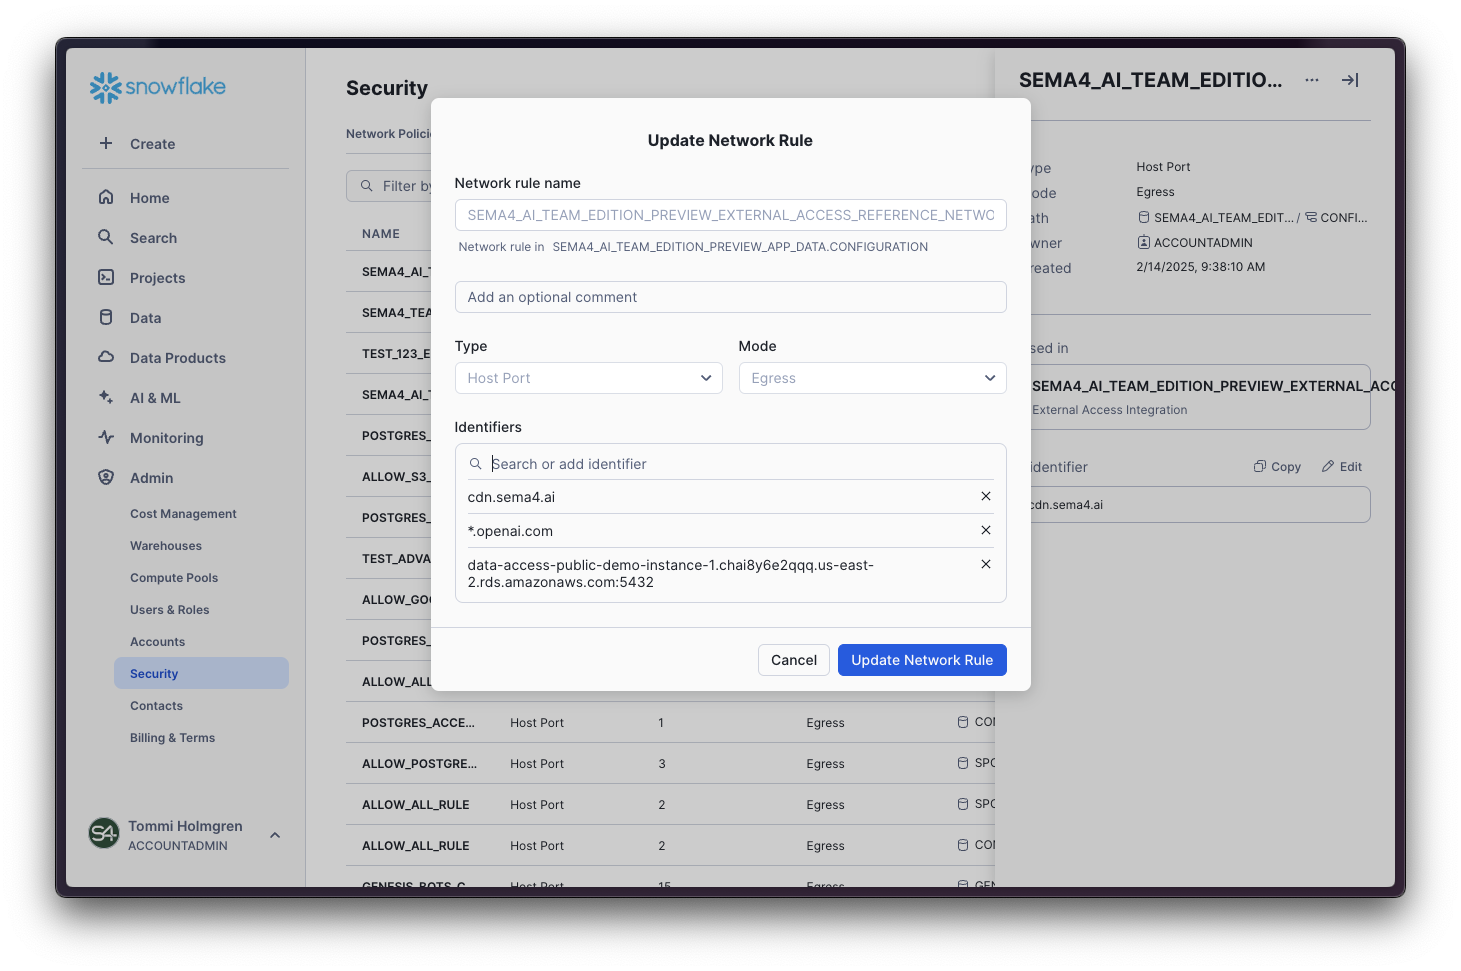Go to Compute Pools

click(174, 578)
